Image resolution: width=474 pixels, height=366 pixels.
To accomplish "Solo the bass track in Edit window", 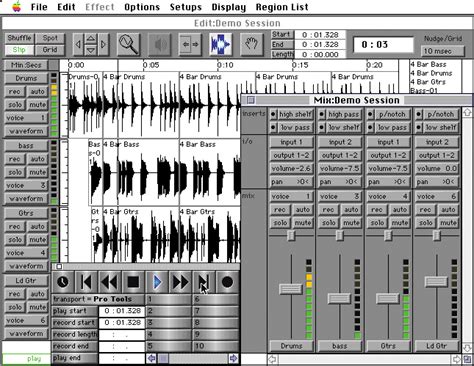I will tap(15, 172).
